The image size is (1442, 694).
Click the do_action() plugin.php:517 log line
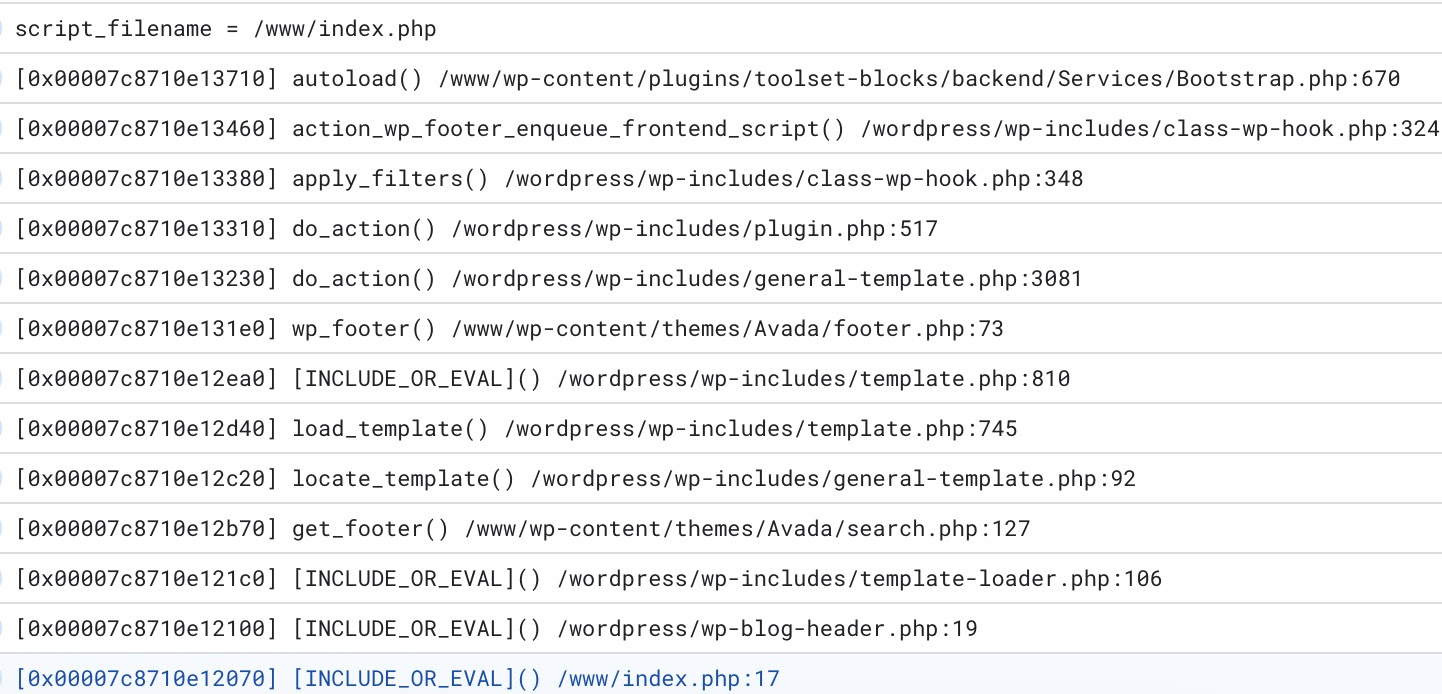click(x=721, y=229)
